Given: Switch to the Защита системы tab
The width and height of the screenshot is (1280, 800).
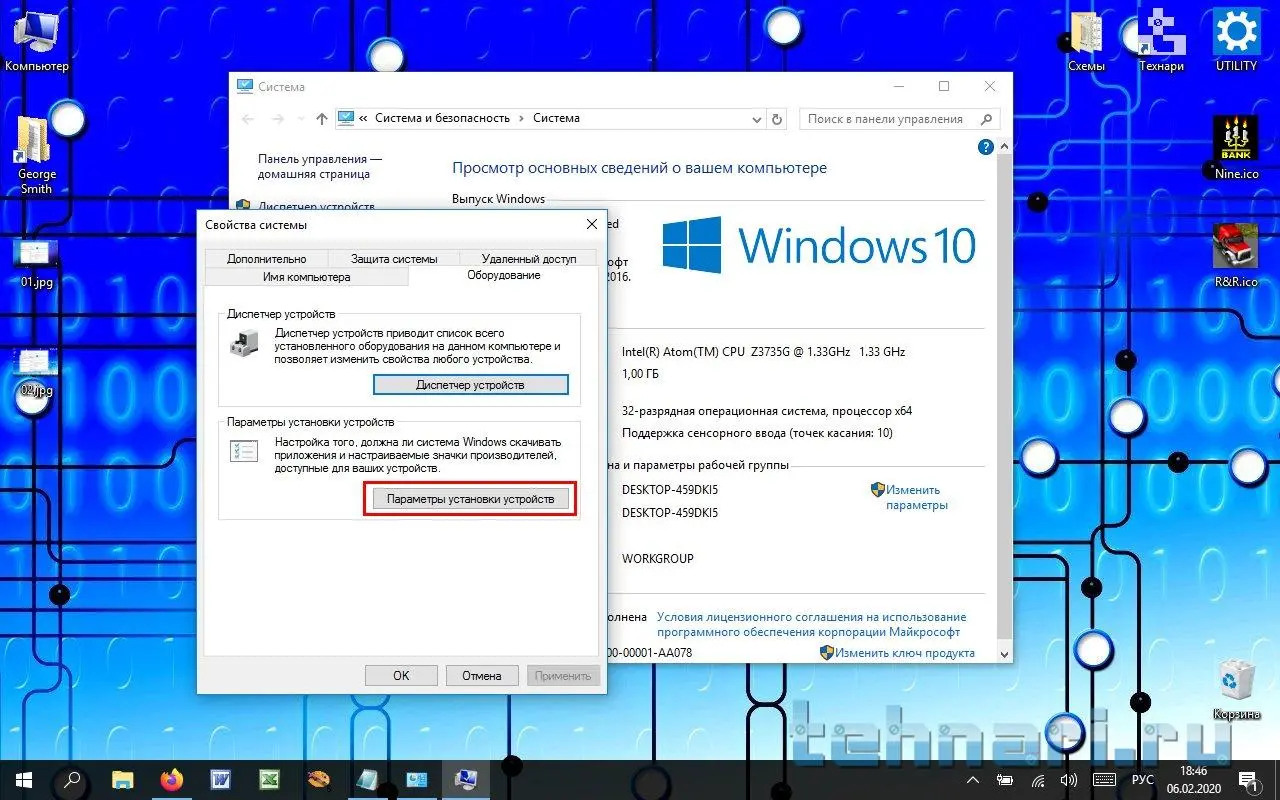Looking at the screenshot, I should coord(394,259).
